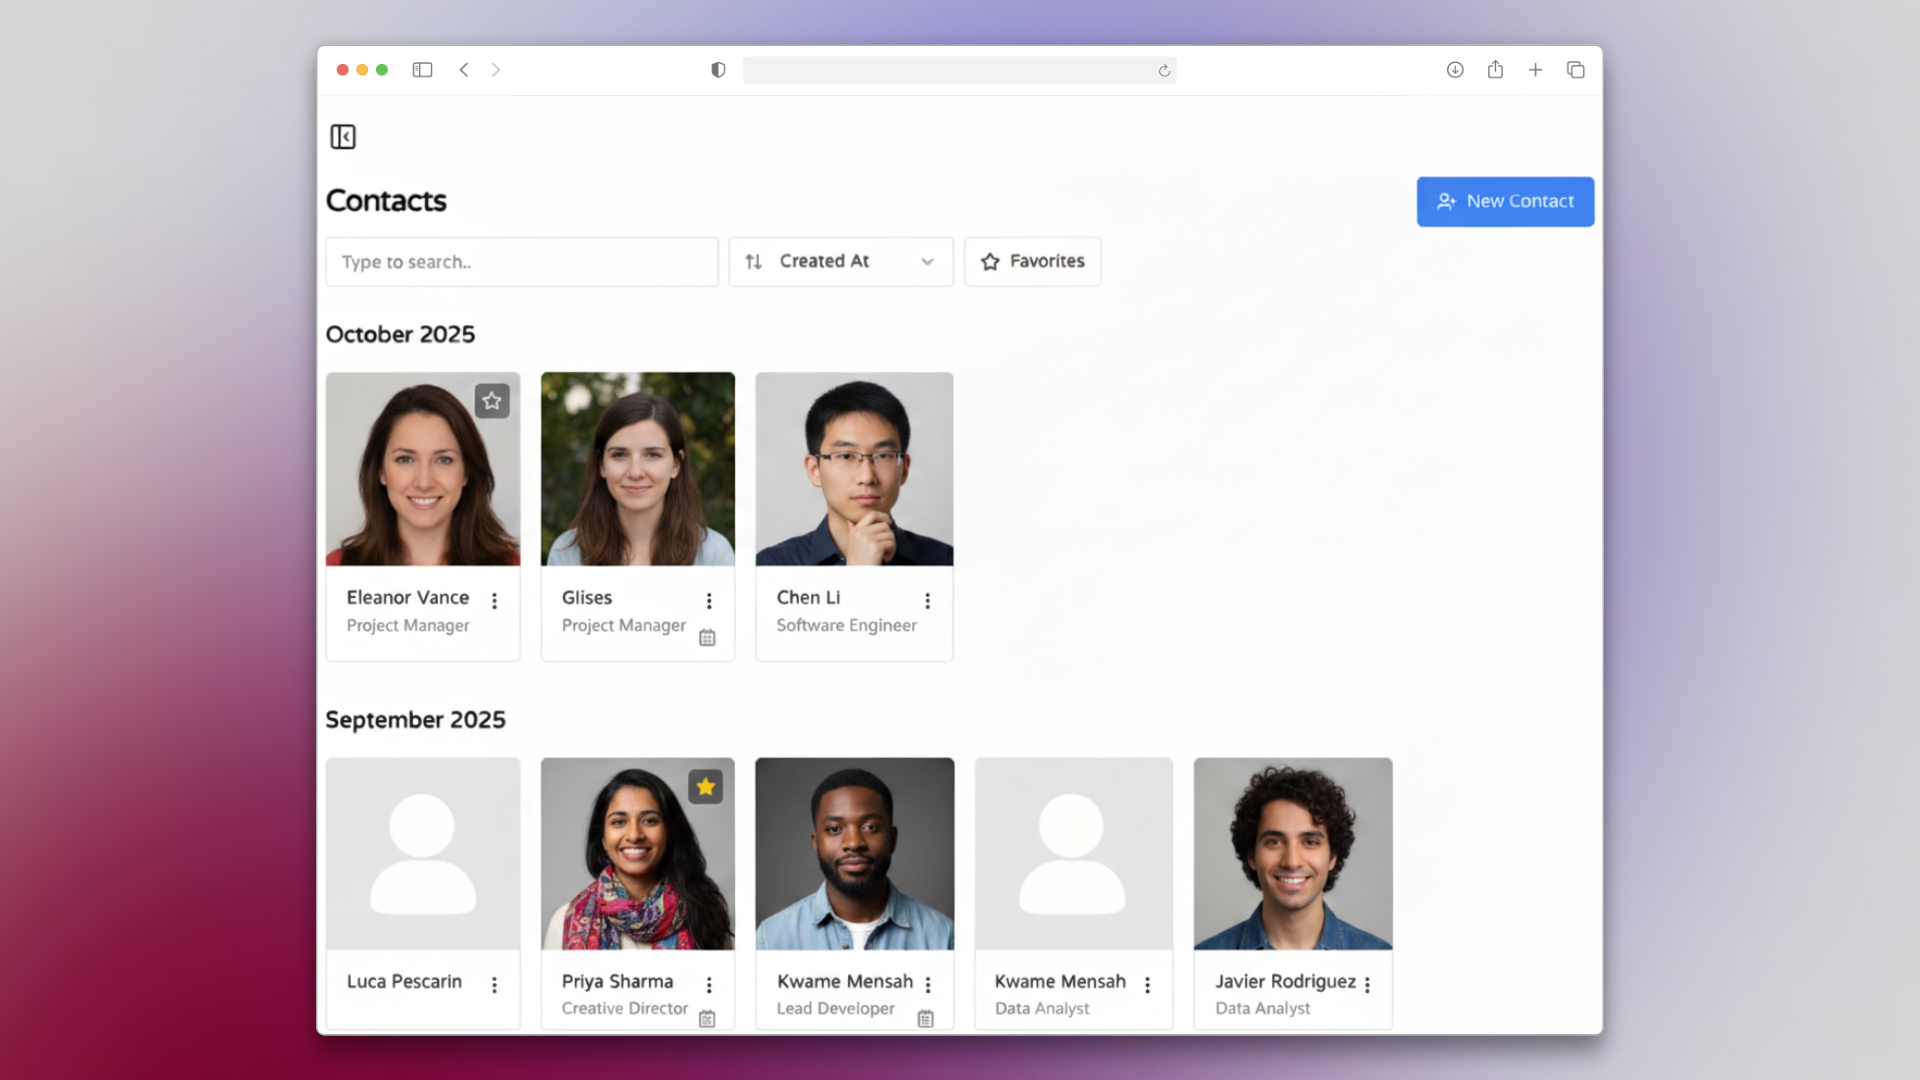Image resolution: width=1920 pixels, height=1080 pixels.
Task: Click the browser share icon
Action: (x=1495, y=70)
